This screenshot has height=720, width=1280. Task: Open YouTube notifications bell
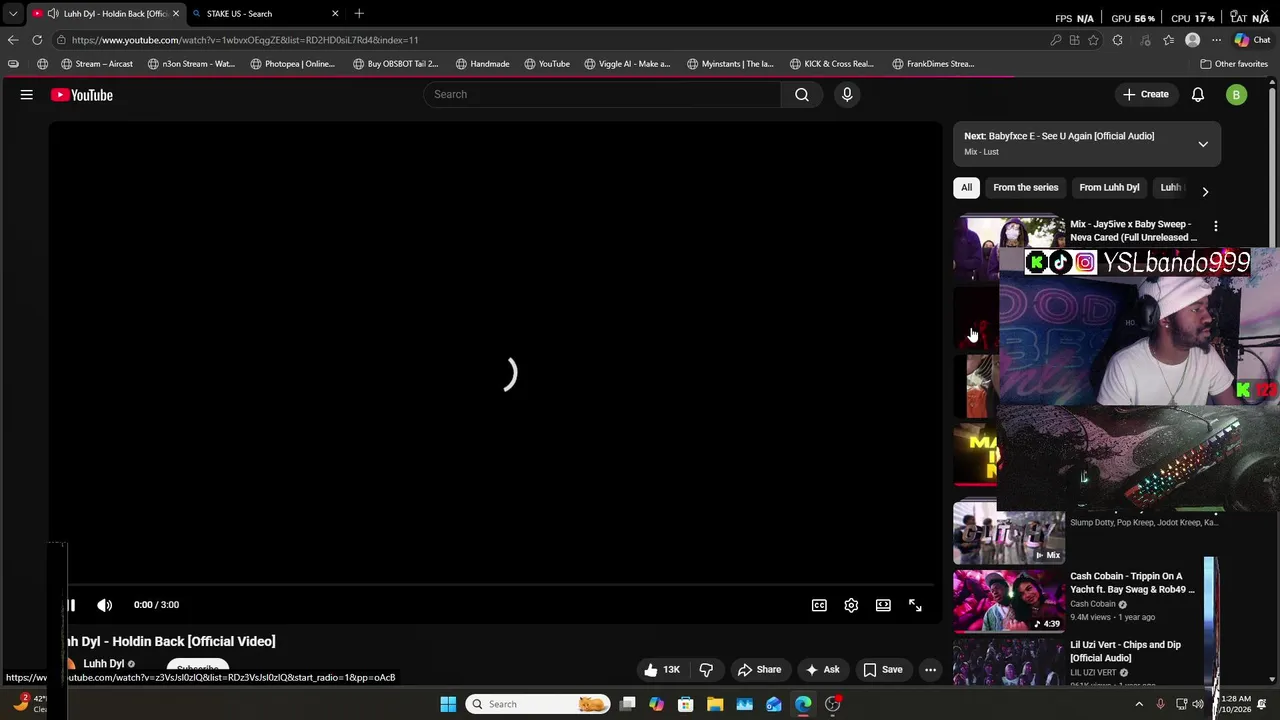pyautogui.click(x=1198, y=95)
